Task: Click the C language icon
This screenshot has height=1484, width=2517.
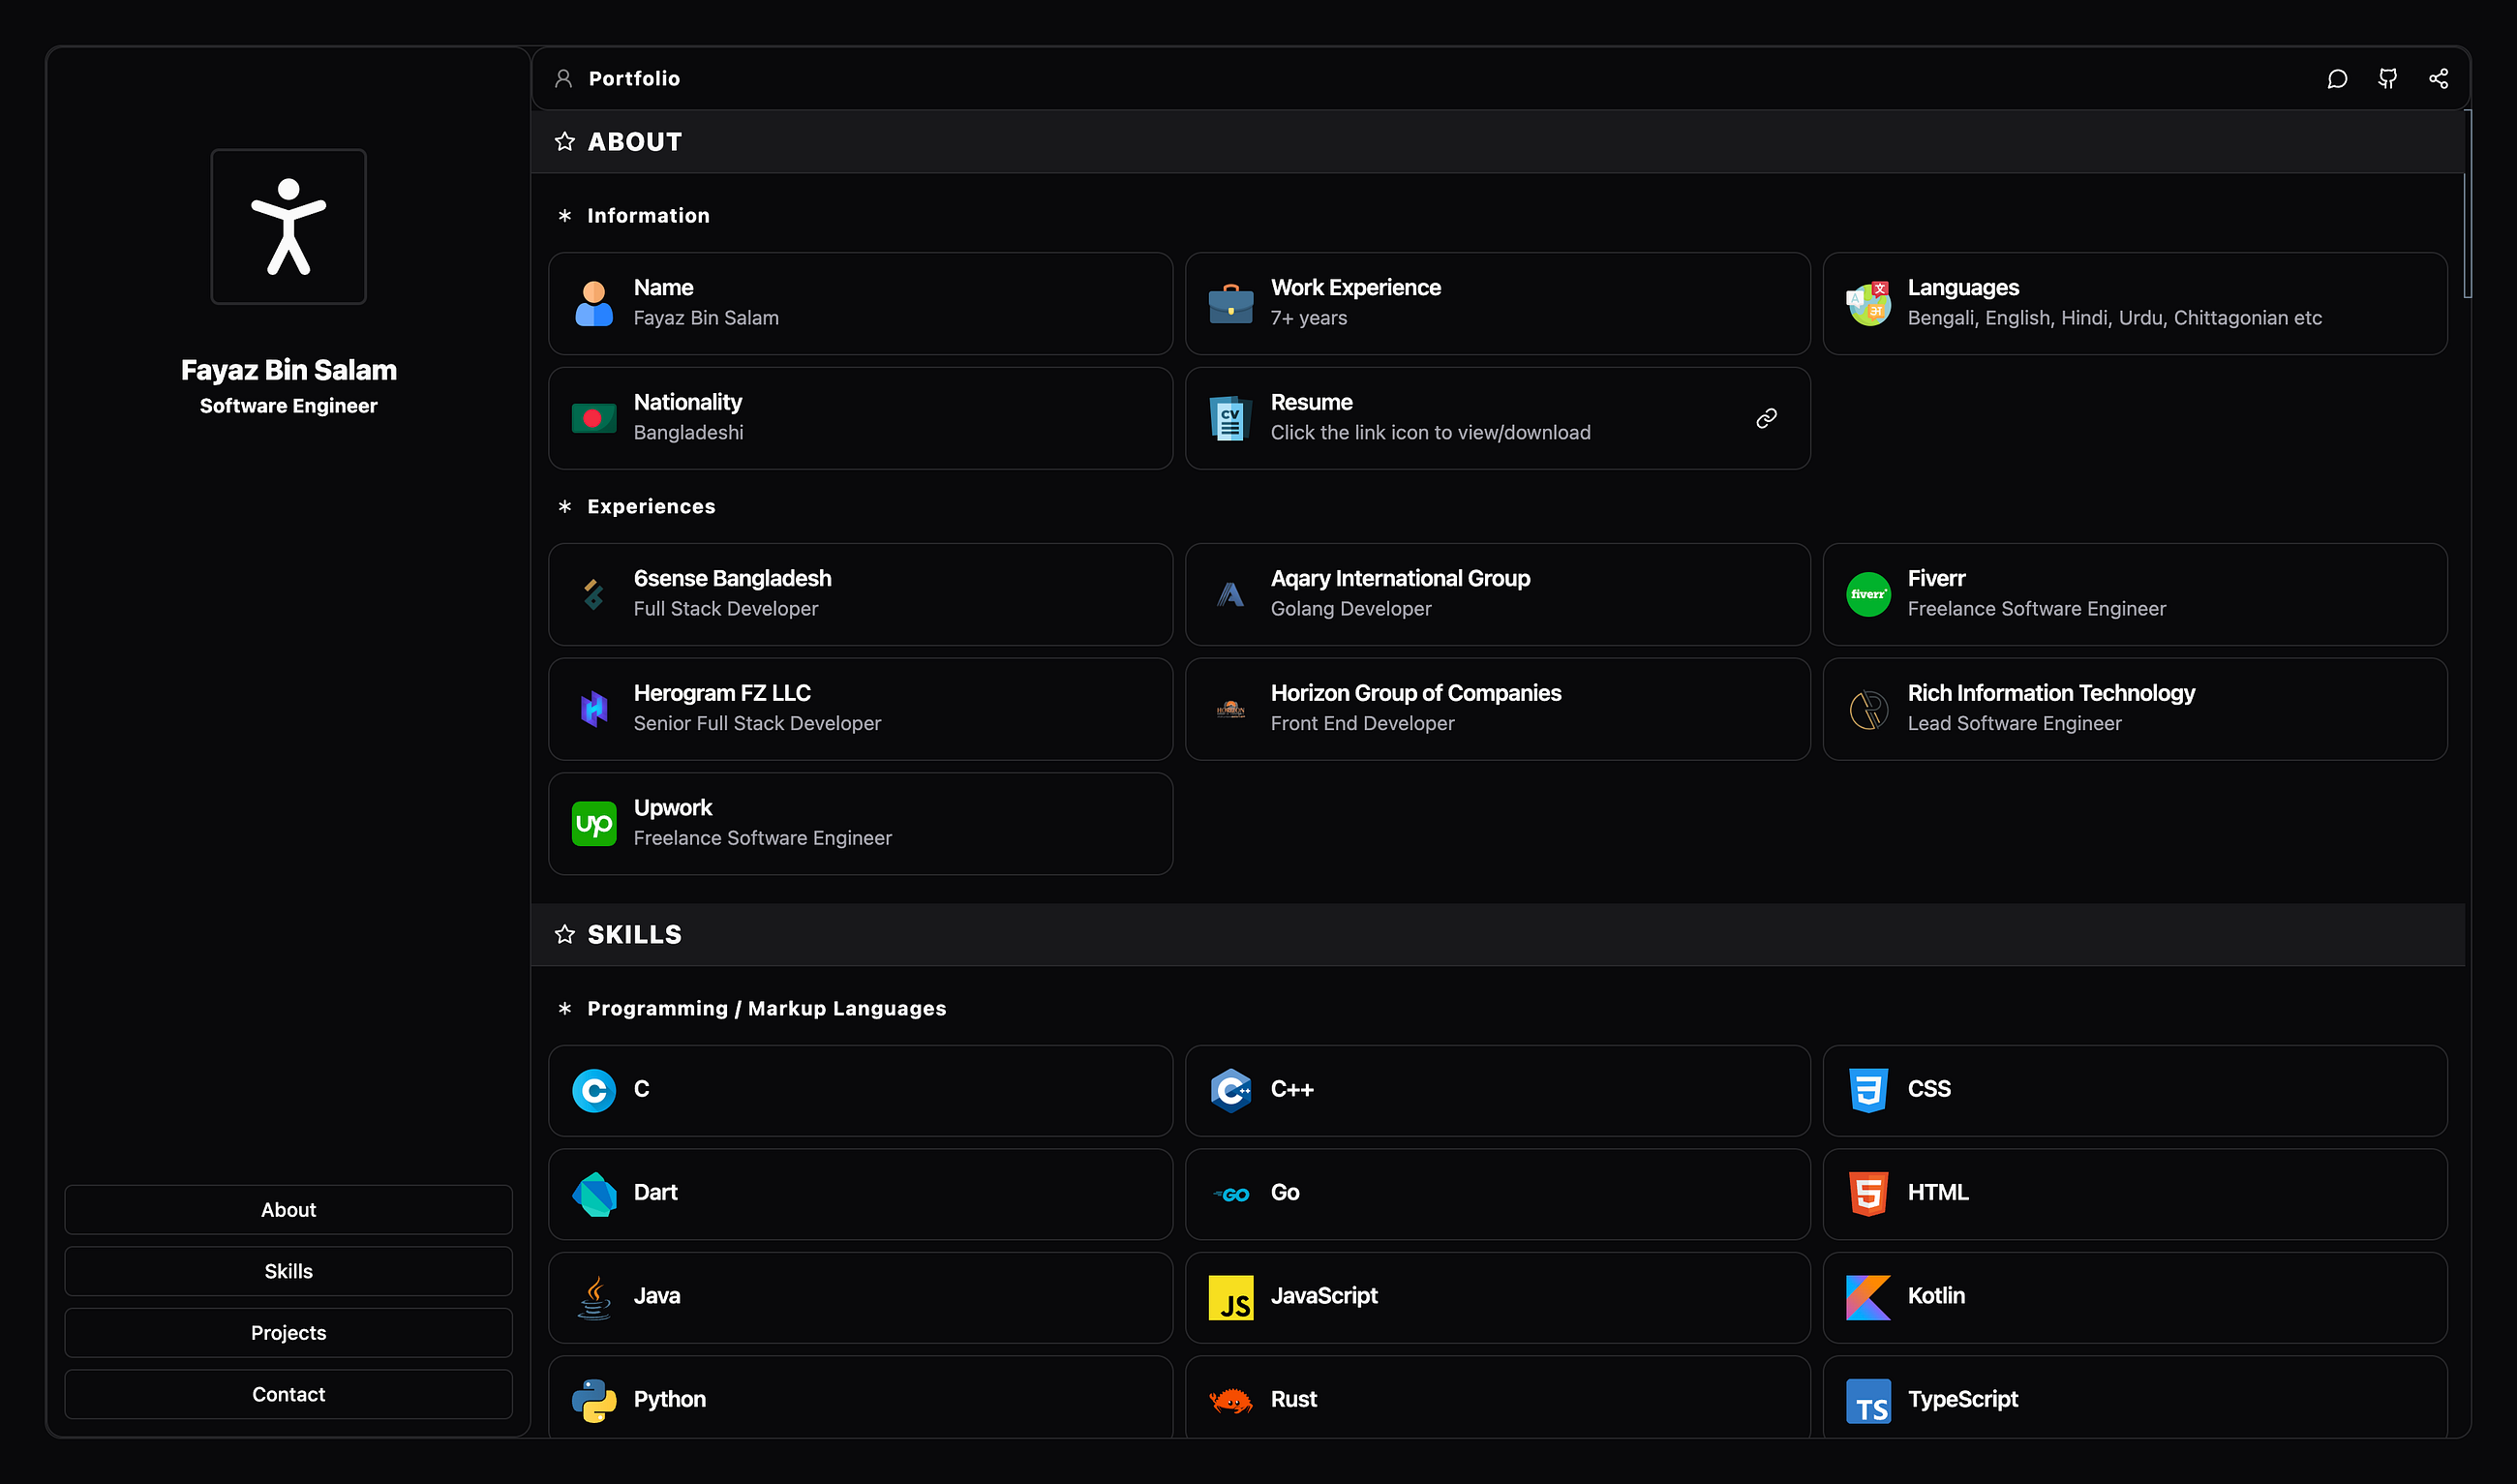Action: coord(594,1090)
